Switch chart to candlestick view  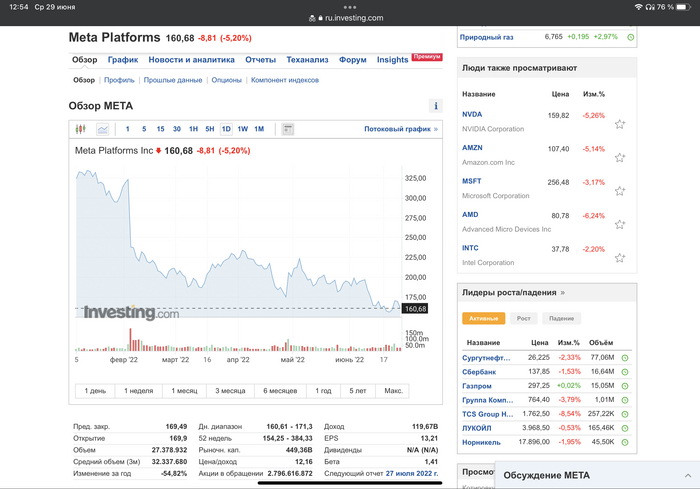tap(81, 129)
